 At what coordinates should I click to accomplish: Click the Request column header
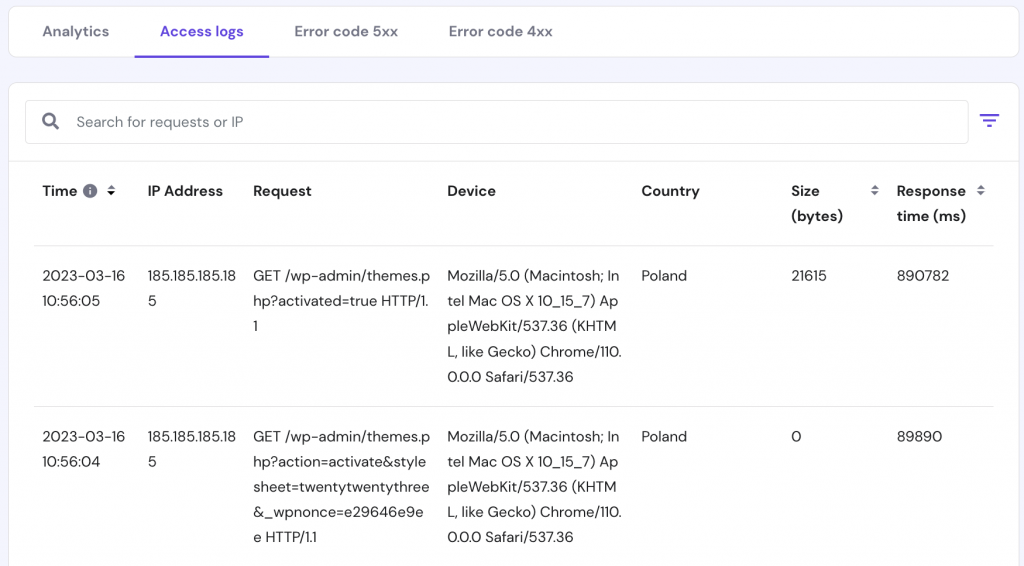pos(282,191)
